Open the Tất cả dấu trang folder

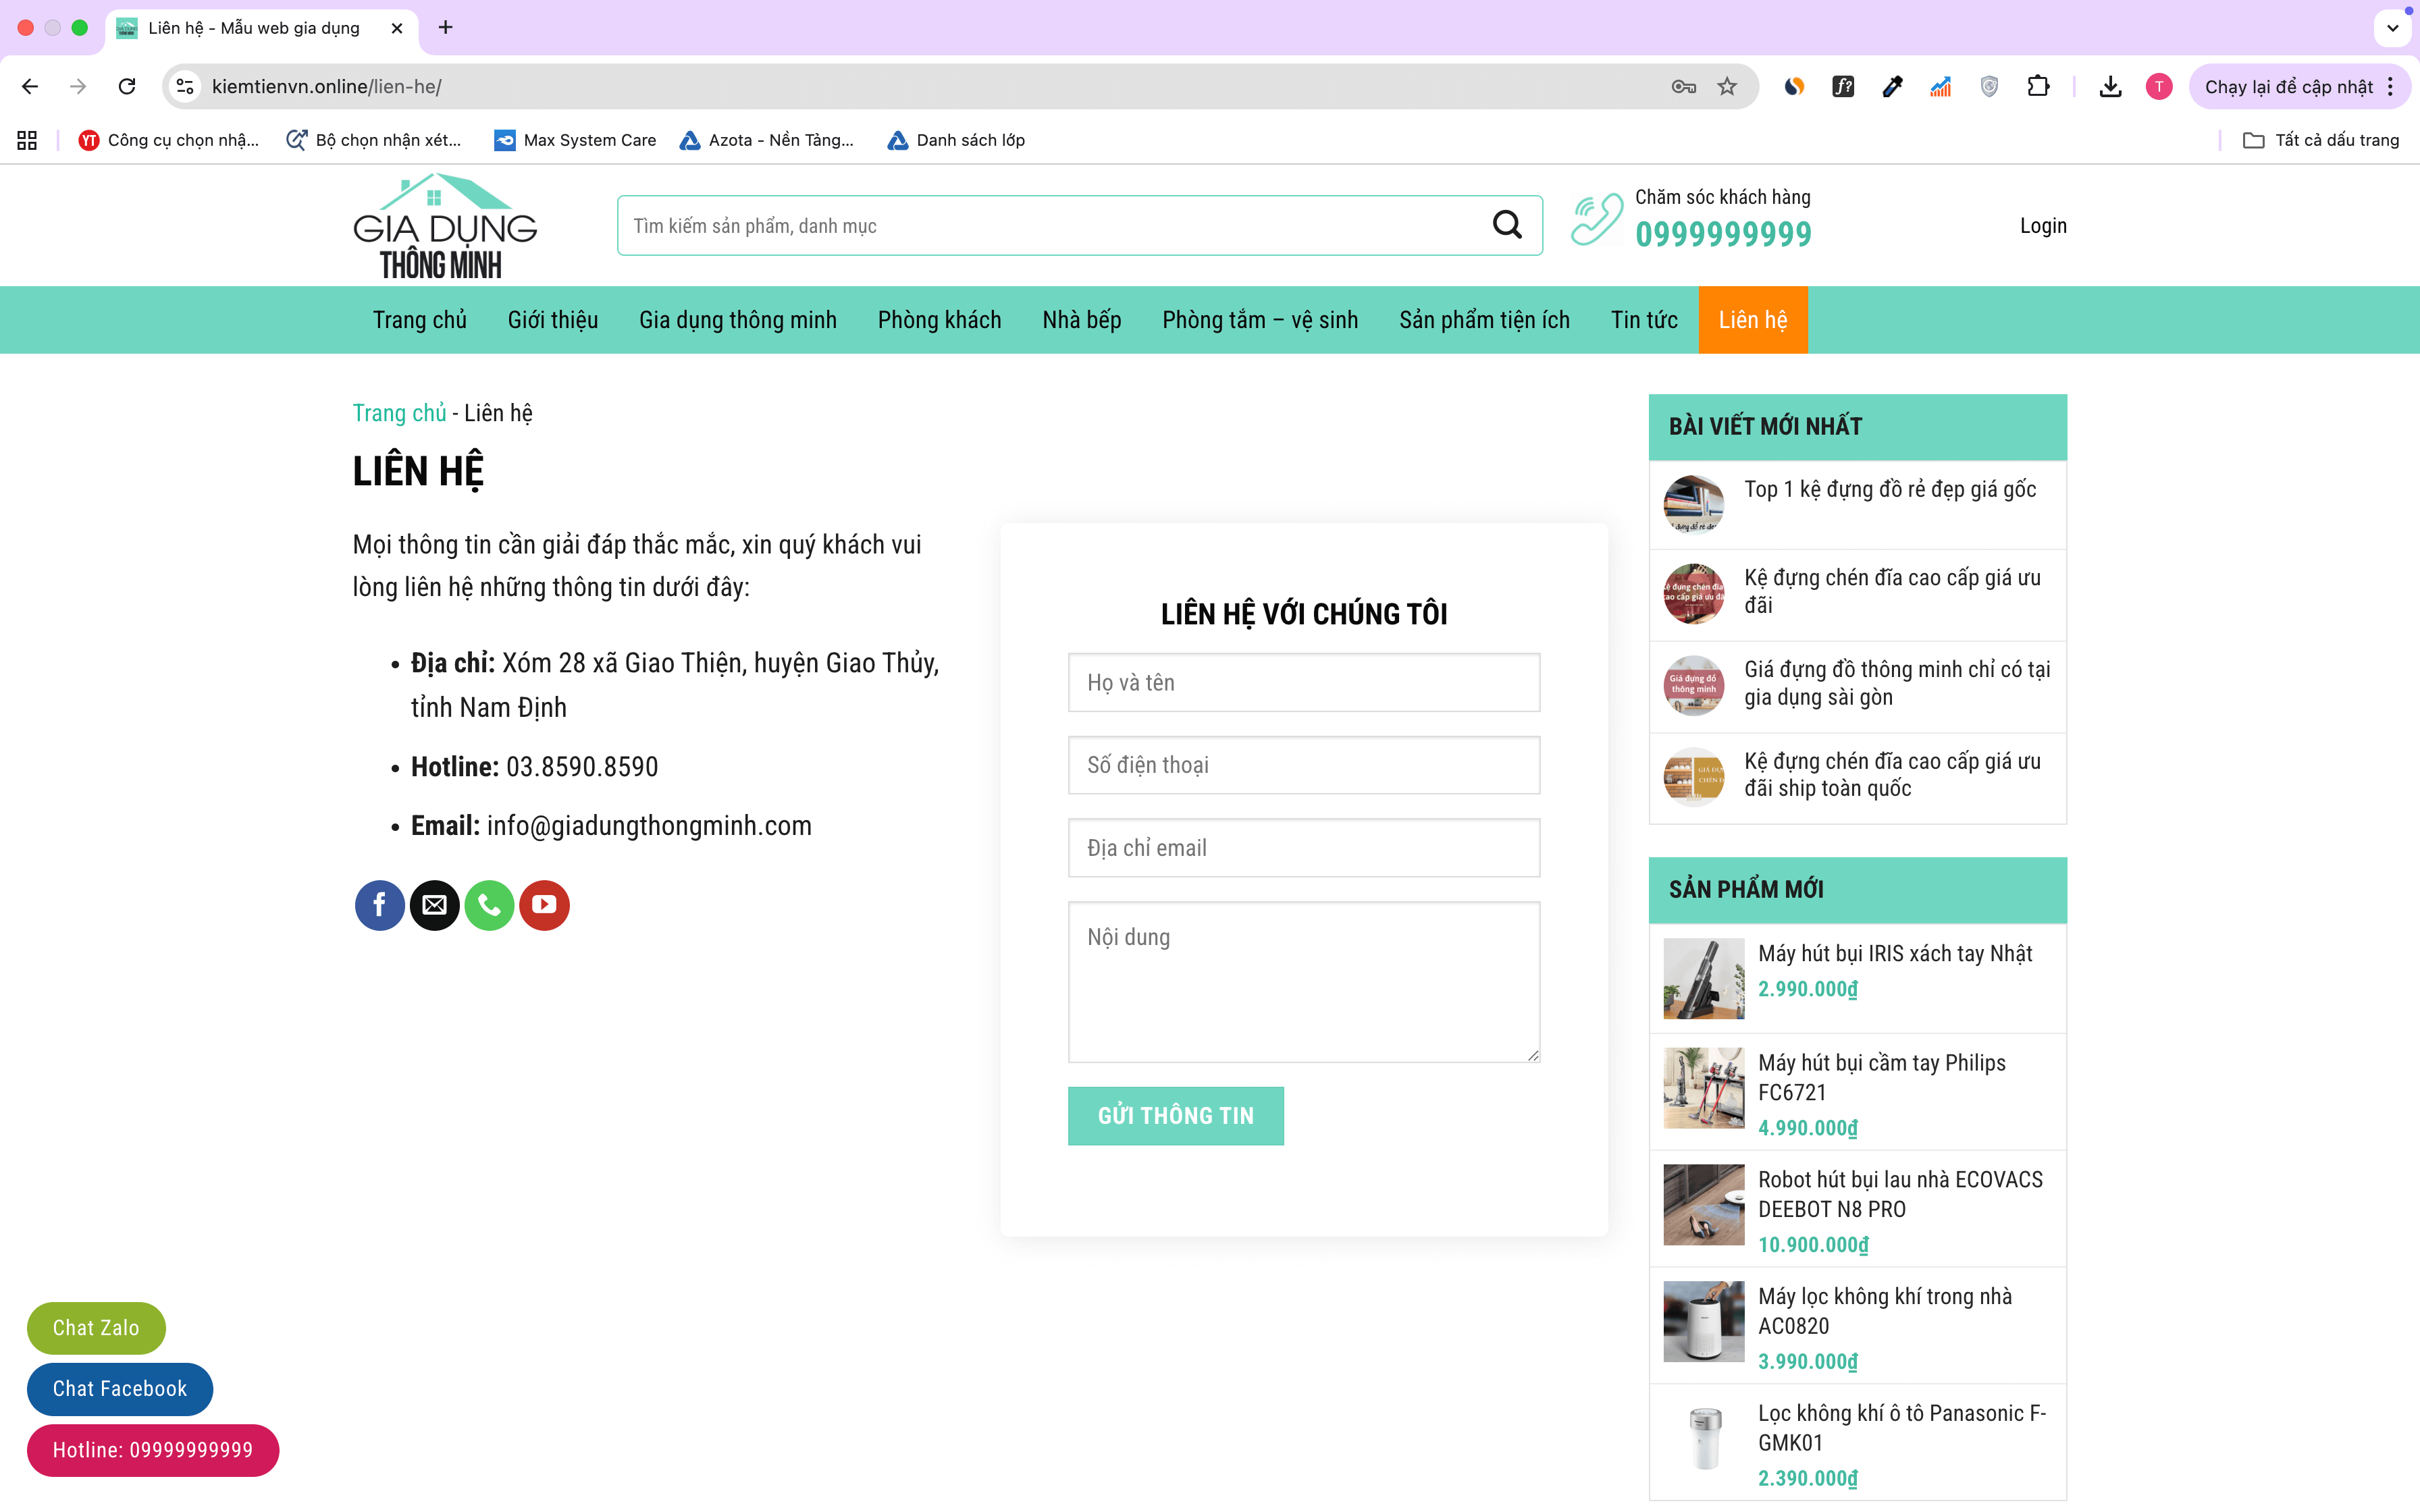click(x=2321, y=140)
